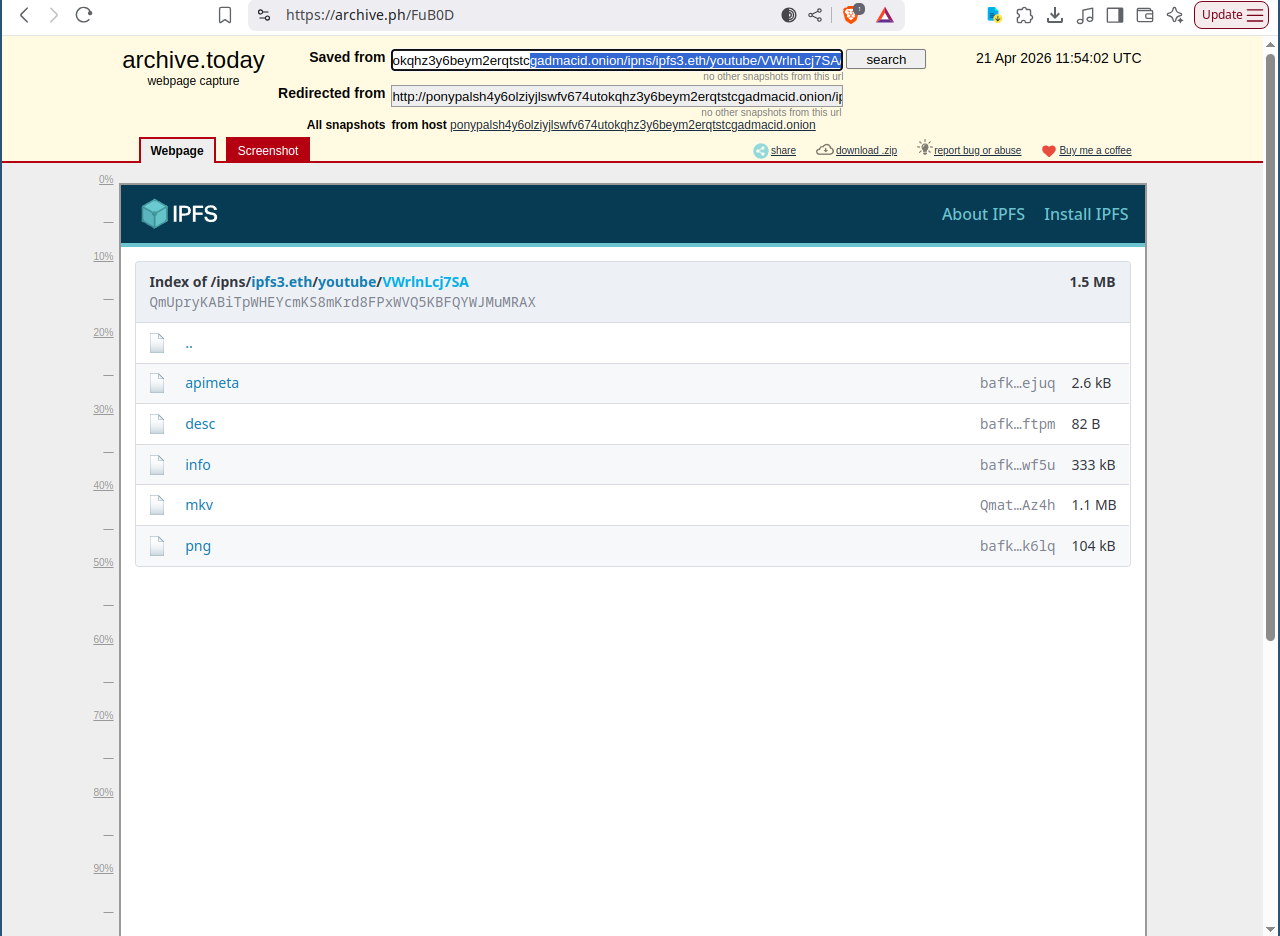Viewport: 1280px width, 936px height.
Task: Click the download .zip cloud icon
Action: click(825, 150)
